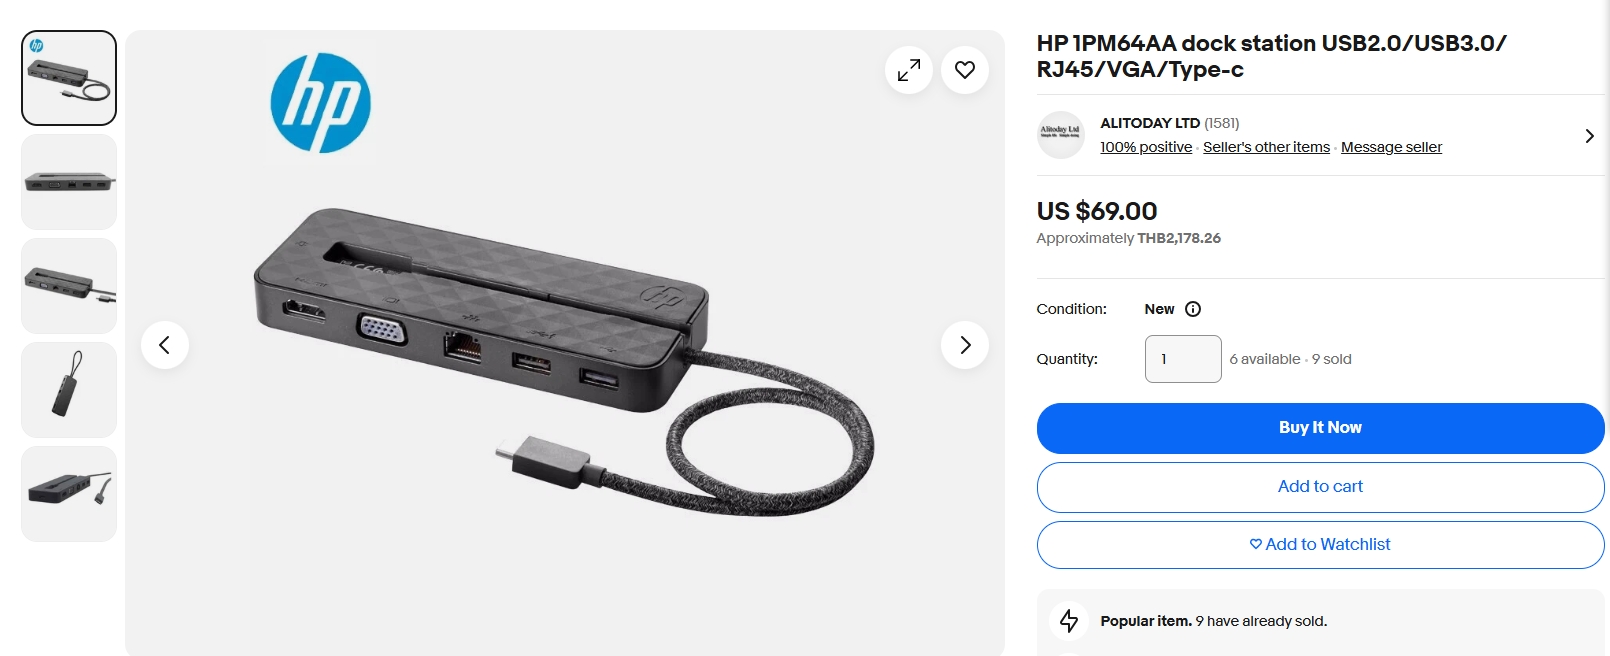Click the ALITODAY LTD seller avatar
Viewport: 1610px width, 656px height.
(x=1061, y=135)
